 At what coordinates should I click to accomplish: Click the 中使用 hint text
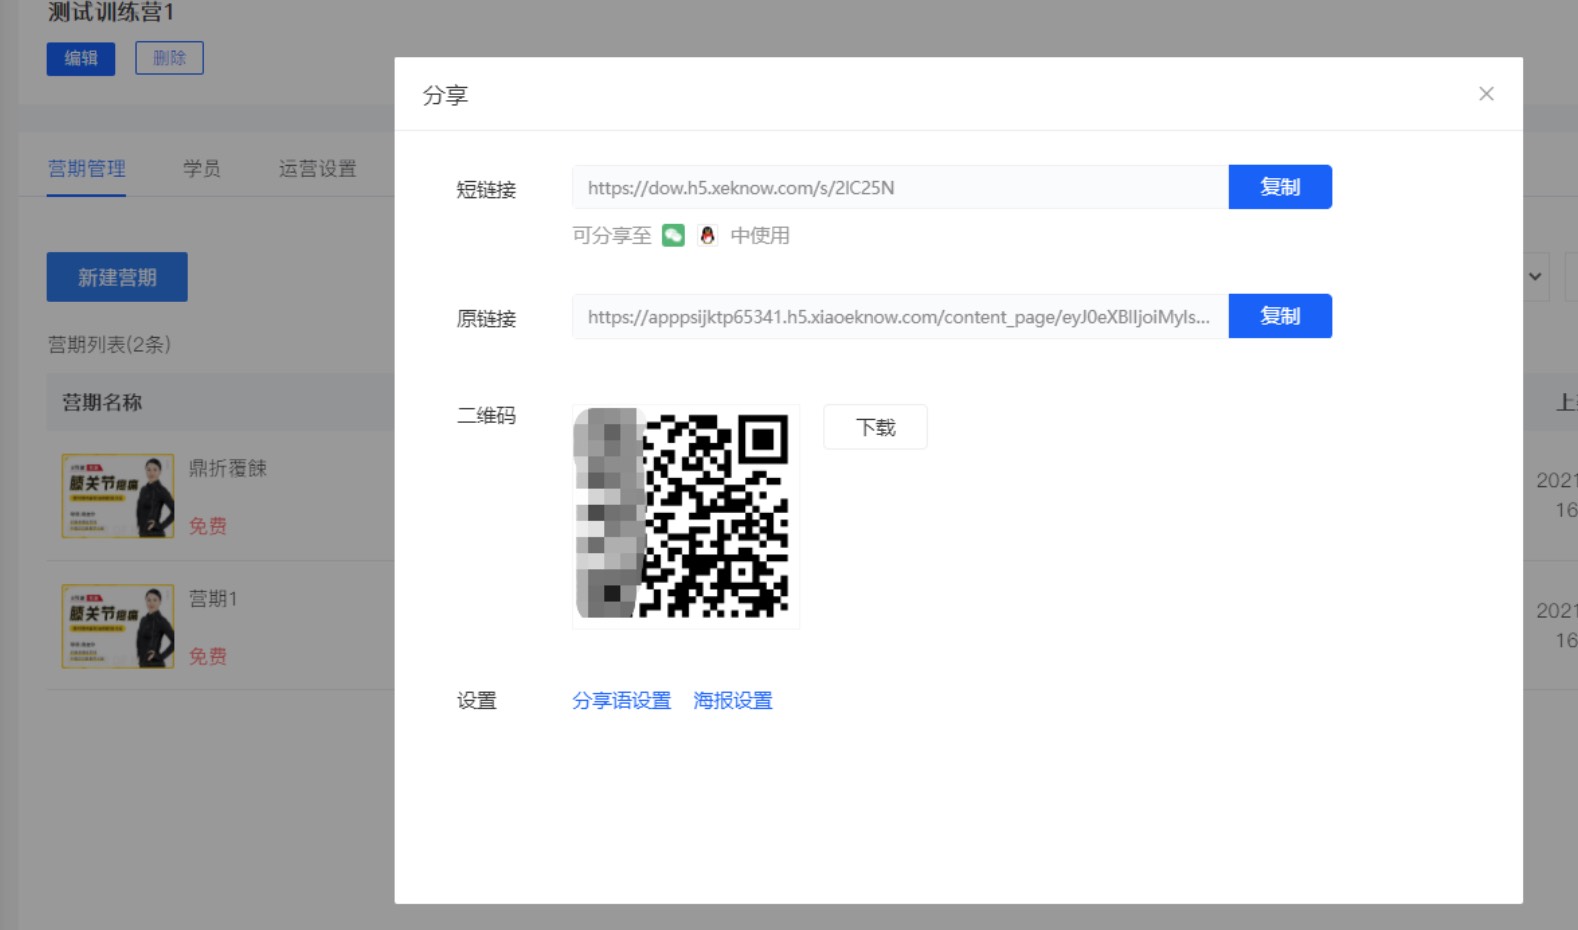pyautogui.click(x=760, y=235)
